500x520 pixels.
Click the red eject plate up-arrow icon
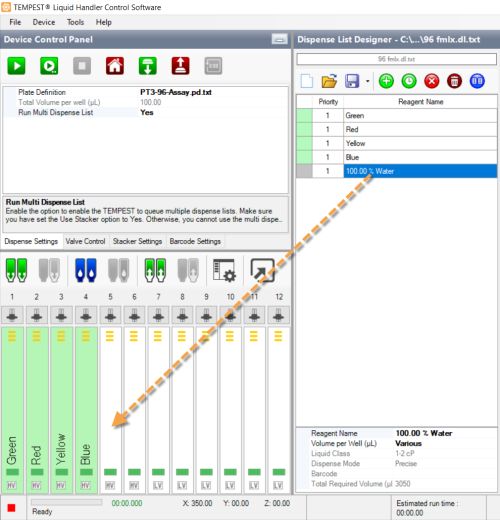[x=180, y=66]
